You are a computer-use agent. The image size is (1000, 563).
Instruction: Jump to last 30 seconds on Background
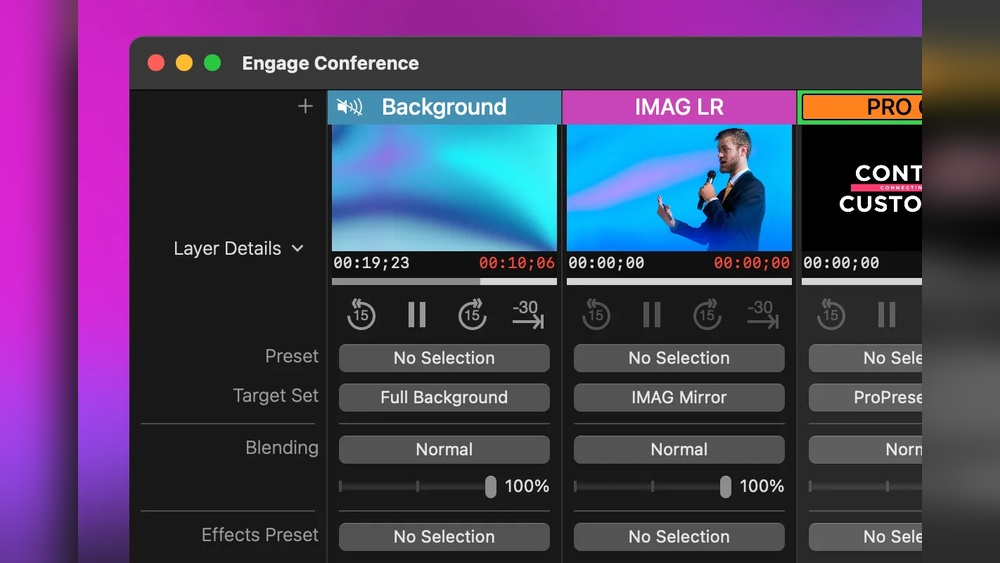527,315
